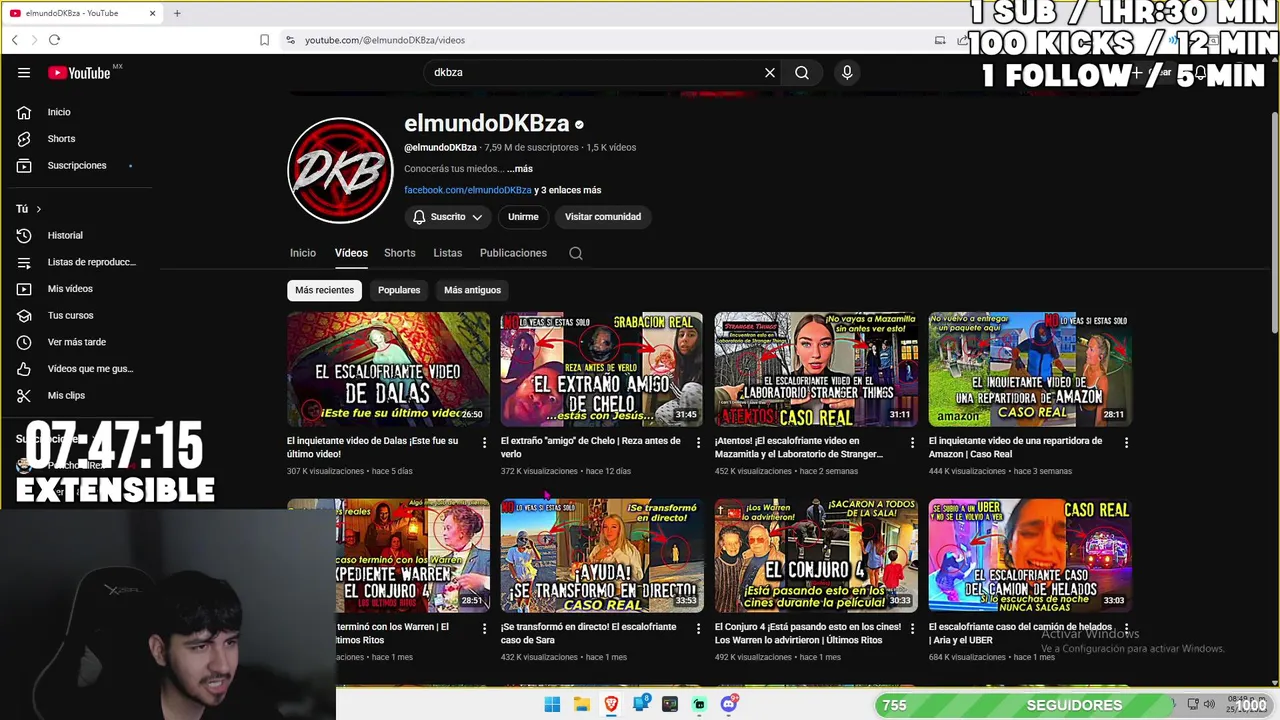The image size is (1280, 720).
Task: Open options for Chelo video
Action: click(699, 442)
